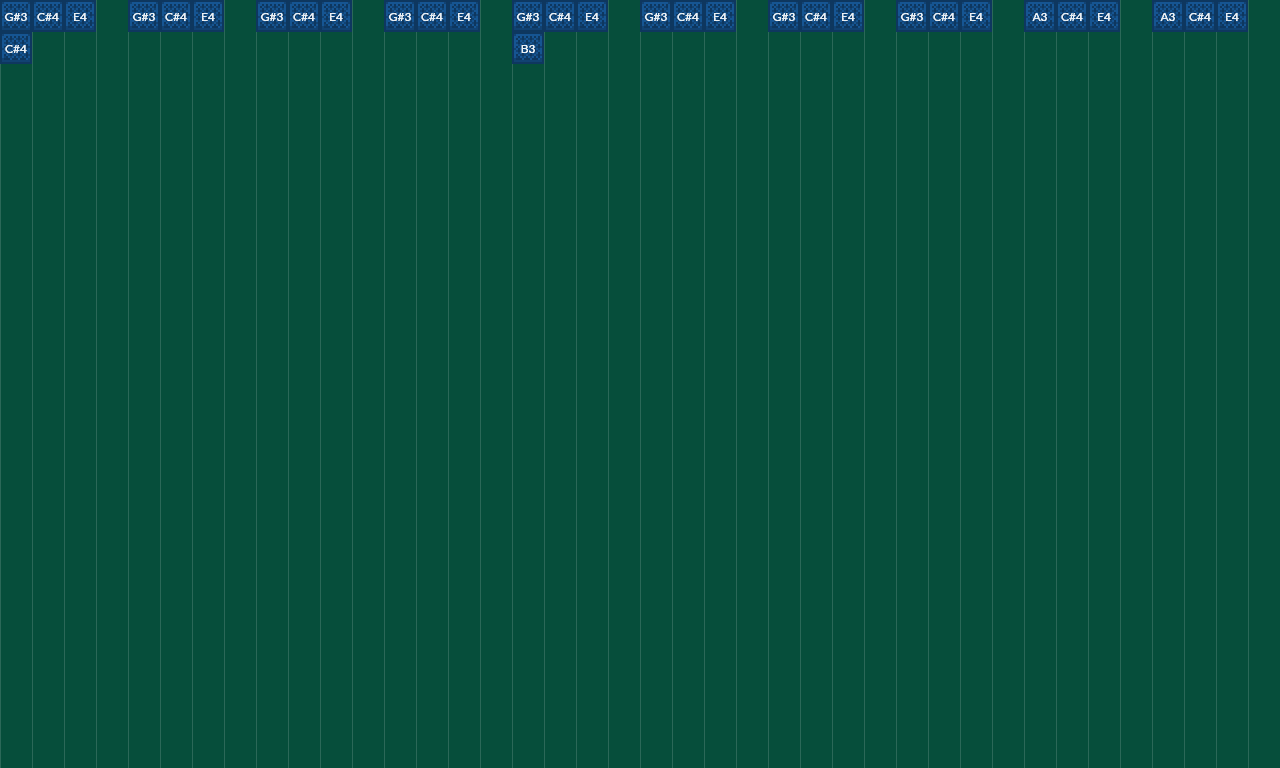Screen dimensions: 1280x768
Task: Select the C#4 note in the second row
Action: [16, 48]
